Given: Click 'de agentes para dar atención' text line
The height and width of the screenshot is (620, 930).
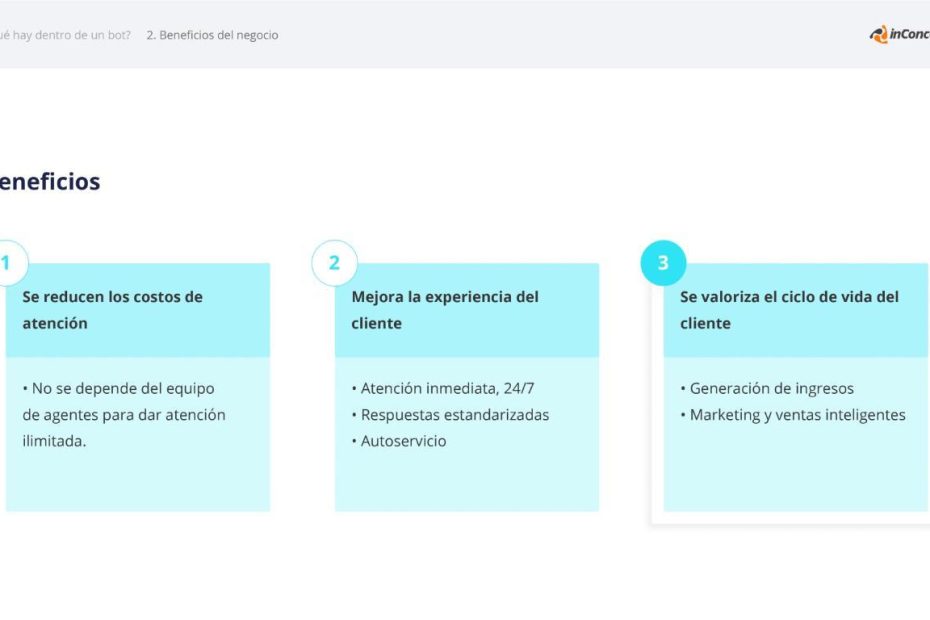Looking at the screenshot, I should pyautogui.click(x=124, y=415).
